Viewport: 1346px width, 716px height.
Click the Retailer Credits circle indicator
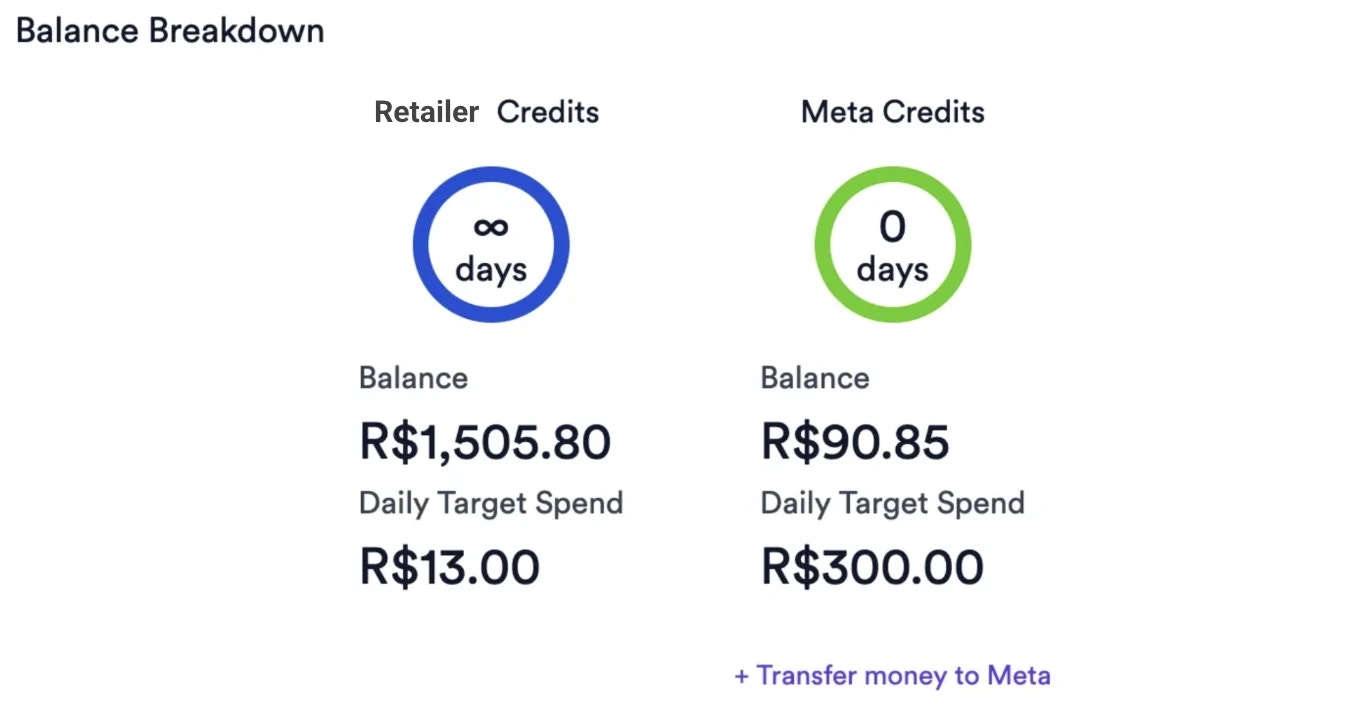(x=490, y=243)
